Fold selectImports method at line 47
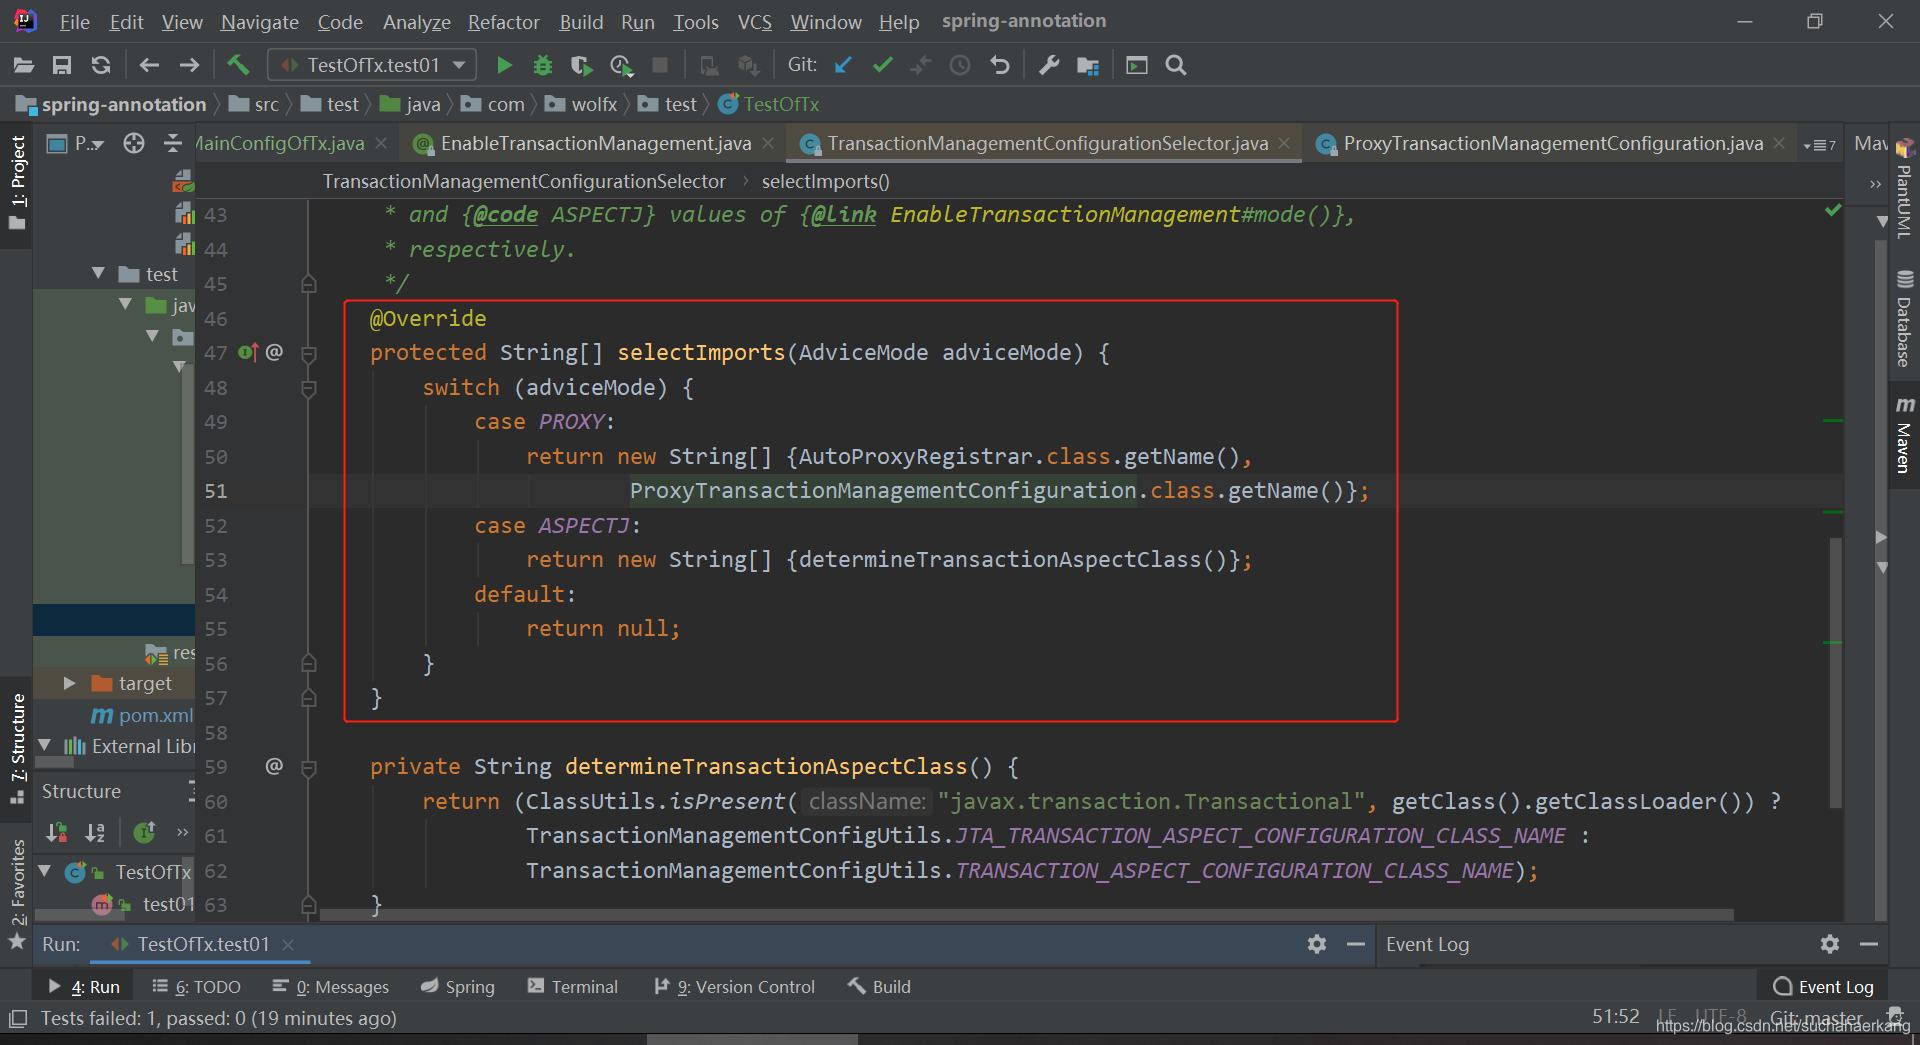Image resolution: width=1920 pixels, height=1045 pixels. click(309, 353)
